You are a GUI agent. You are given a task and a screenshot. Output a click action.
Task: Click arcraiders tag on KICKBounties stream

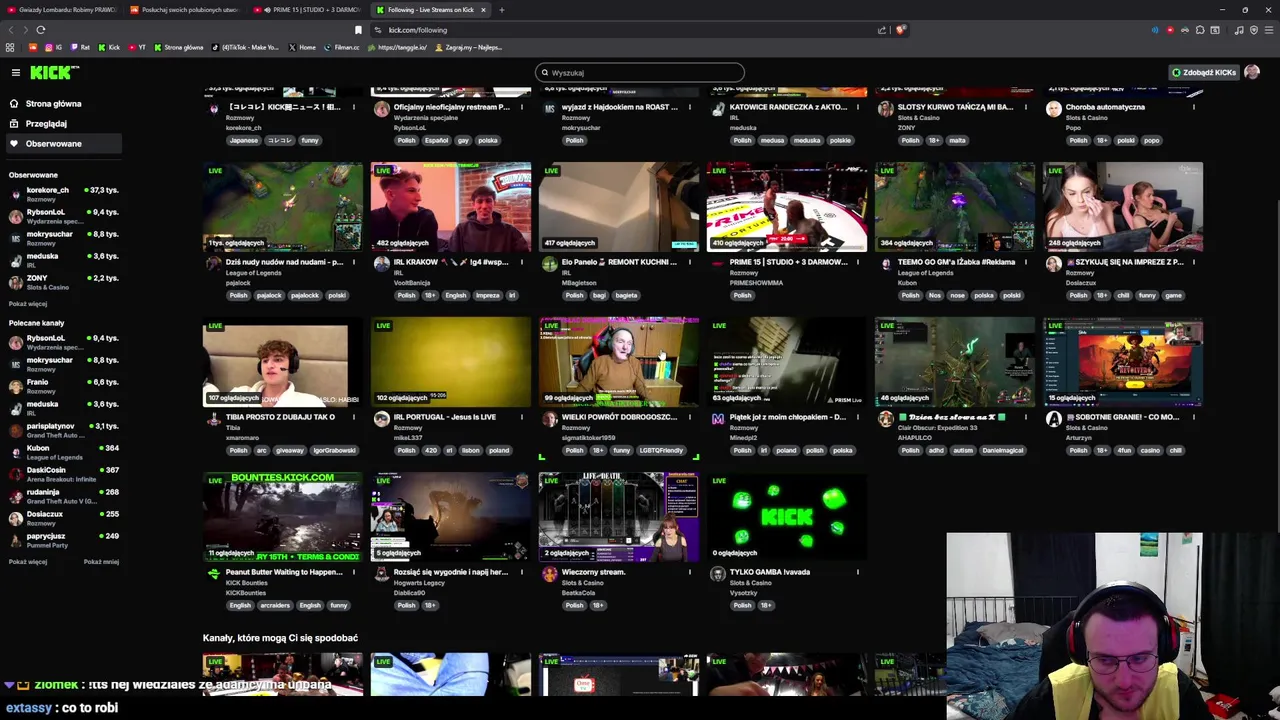275,605
